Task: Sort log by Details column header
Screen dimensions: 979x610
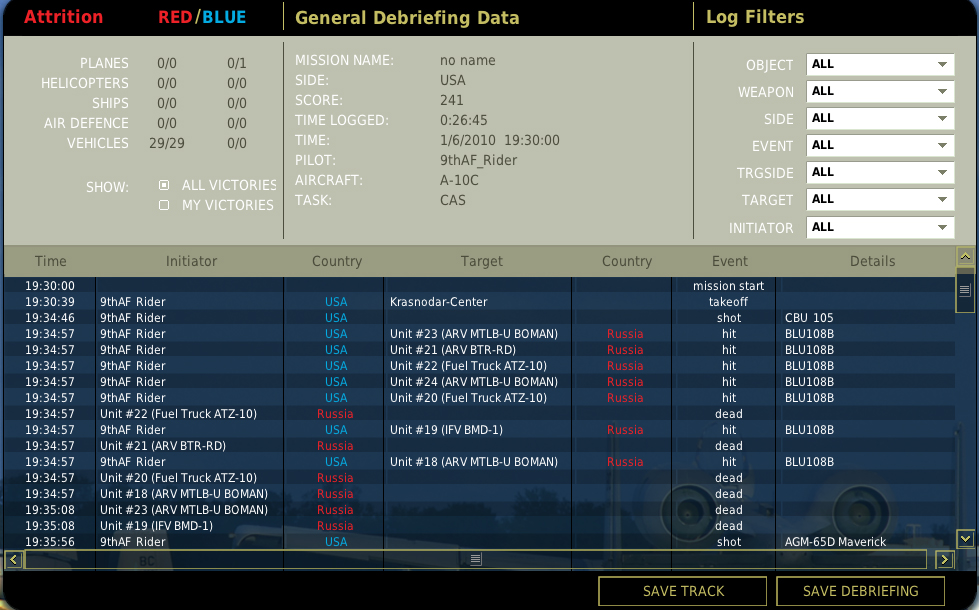Action: pyautogui.click(x=872, y=262)
